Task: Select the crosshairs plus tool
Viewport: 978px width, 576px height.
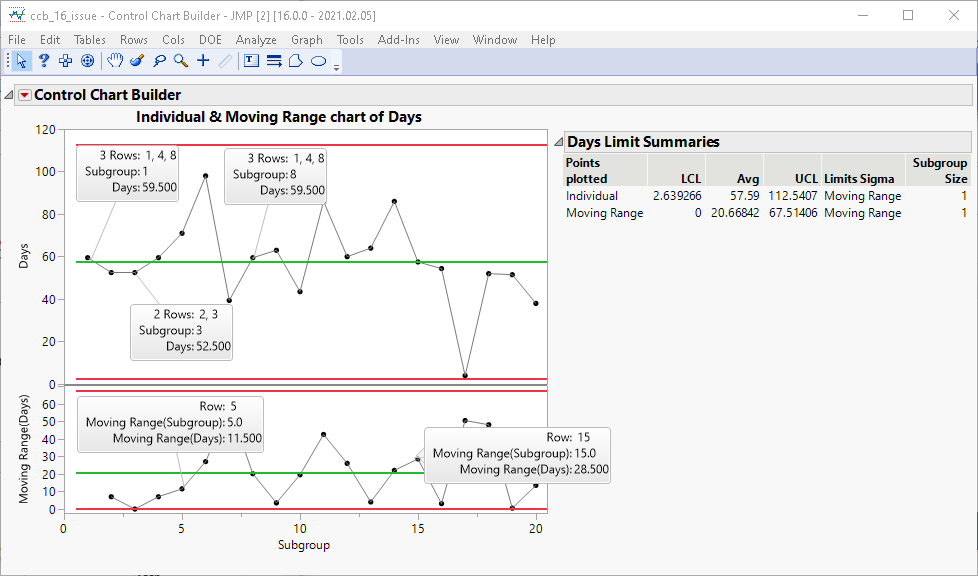Action: point(203,61)
